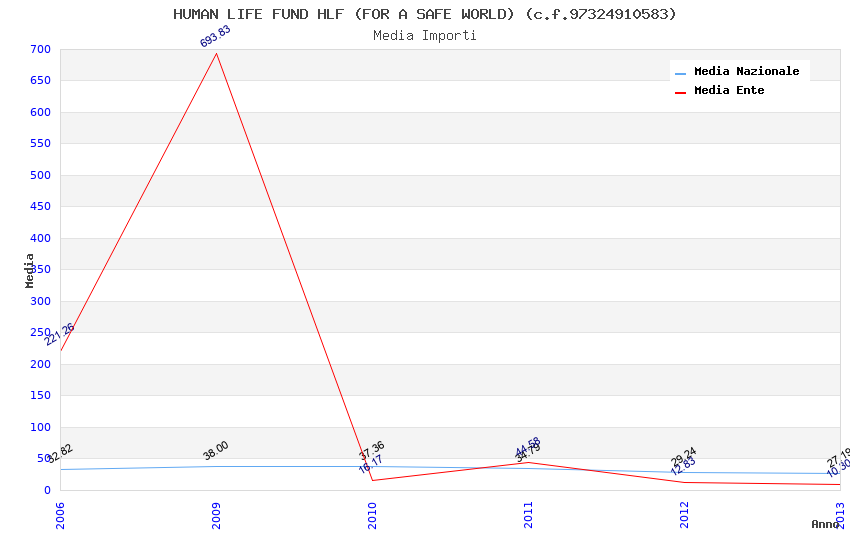
Task: Click y-axis value 150
Action: [x=41, y=396]
